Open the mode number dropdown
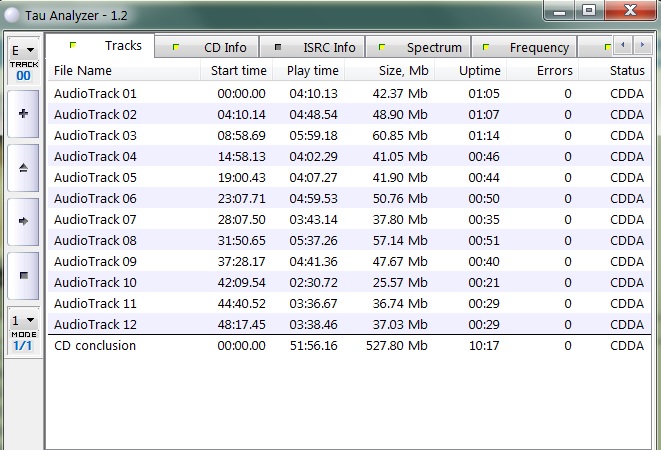This screenshot has width=661, height=450. pos(23,321)
